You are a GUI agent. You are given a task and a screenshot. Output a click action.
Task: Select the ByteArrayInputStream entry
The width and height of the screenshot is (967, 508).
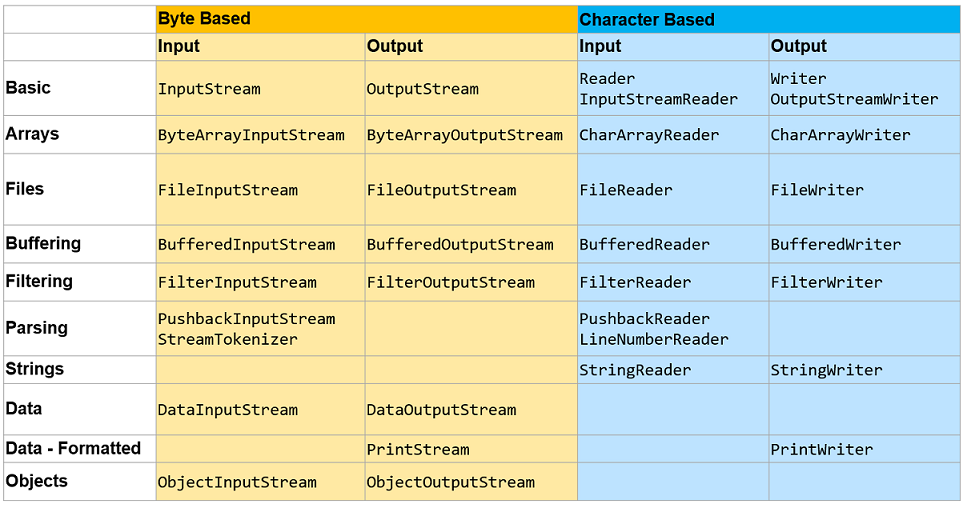tap(251, 135)
